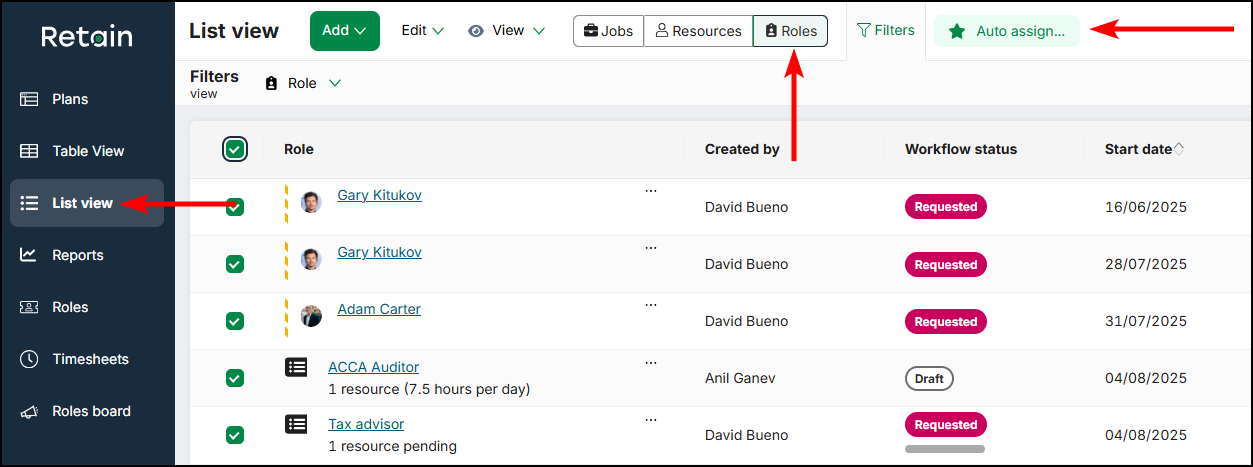1253x467 pixels.
Task: Click Requested badge for 16/06/2025 row
Action: [946, 207]
